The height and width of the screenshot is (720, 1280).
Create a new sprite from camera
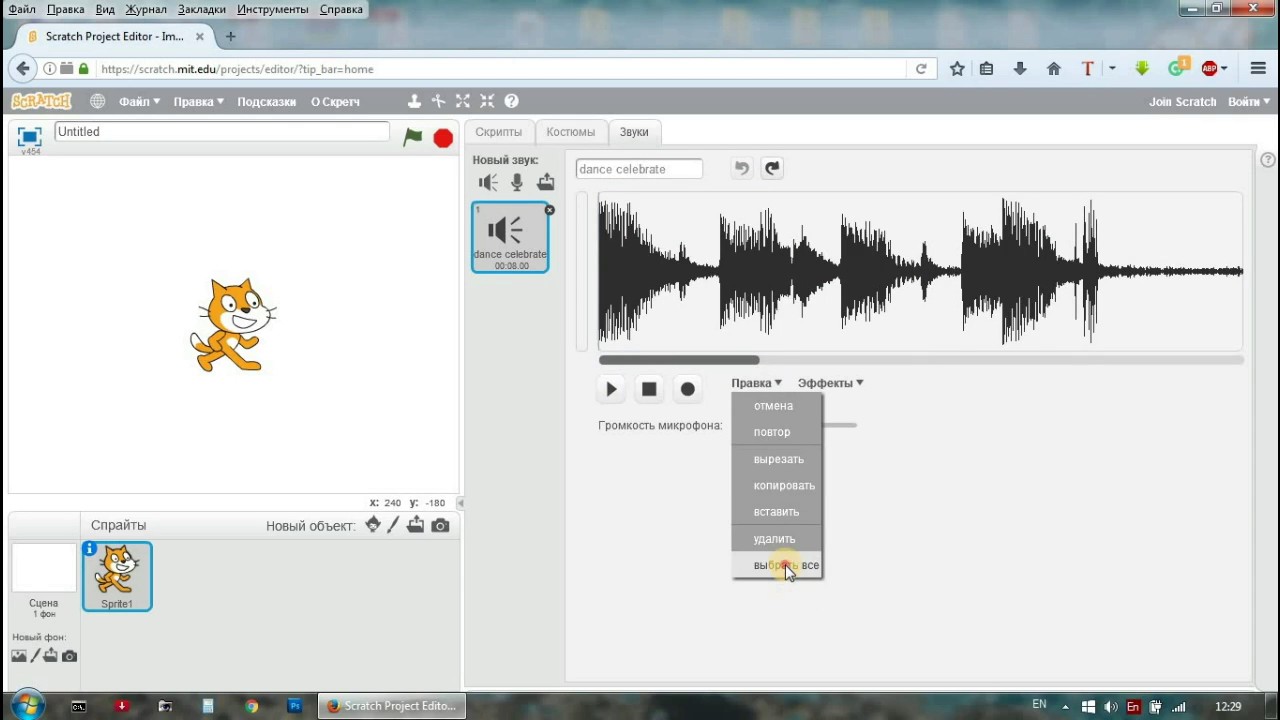440,525
